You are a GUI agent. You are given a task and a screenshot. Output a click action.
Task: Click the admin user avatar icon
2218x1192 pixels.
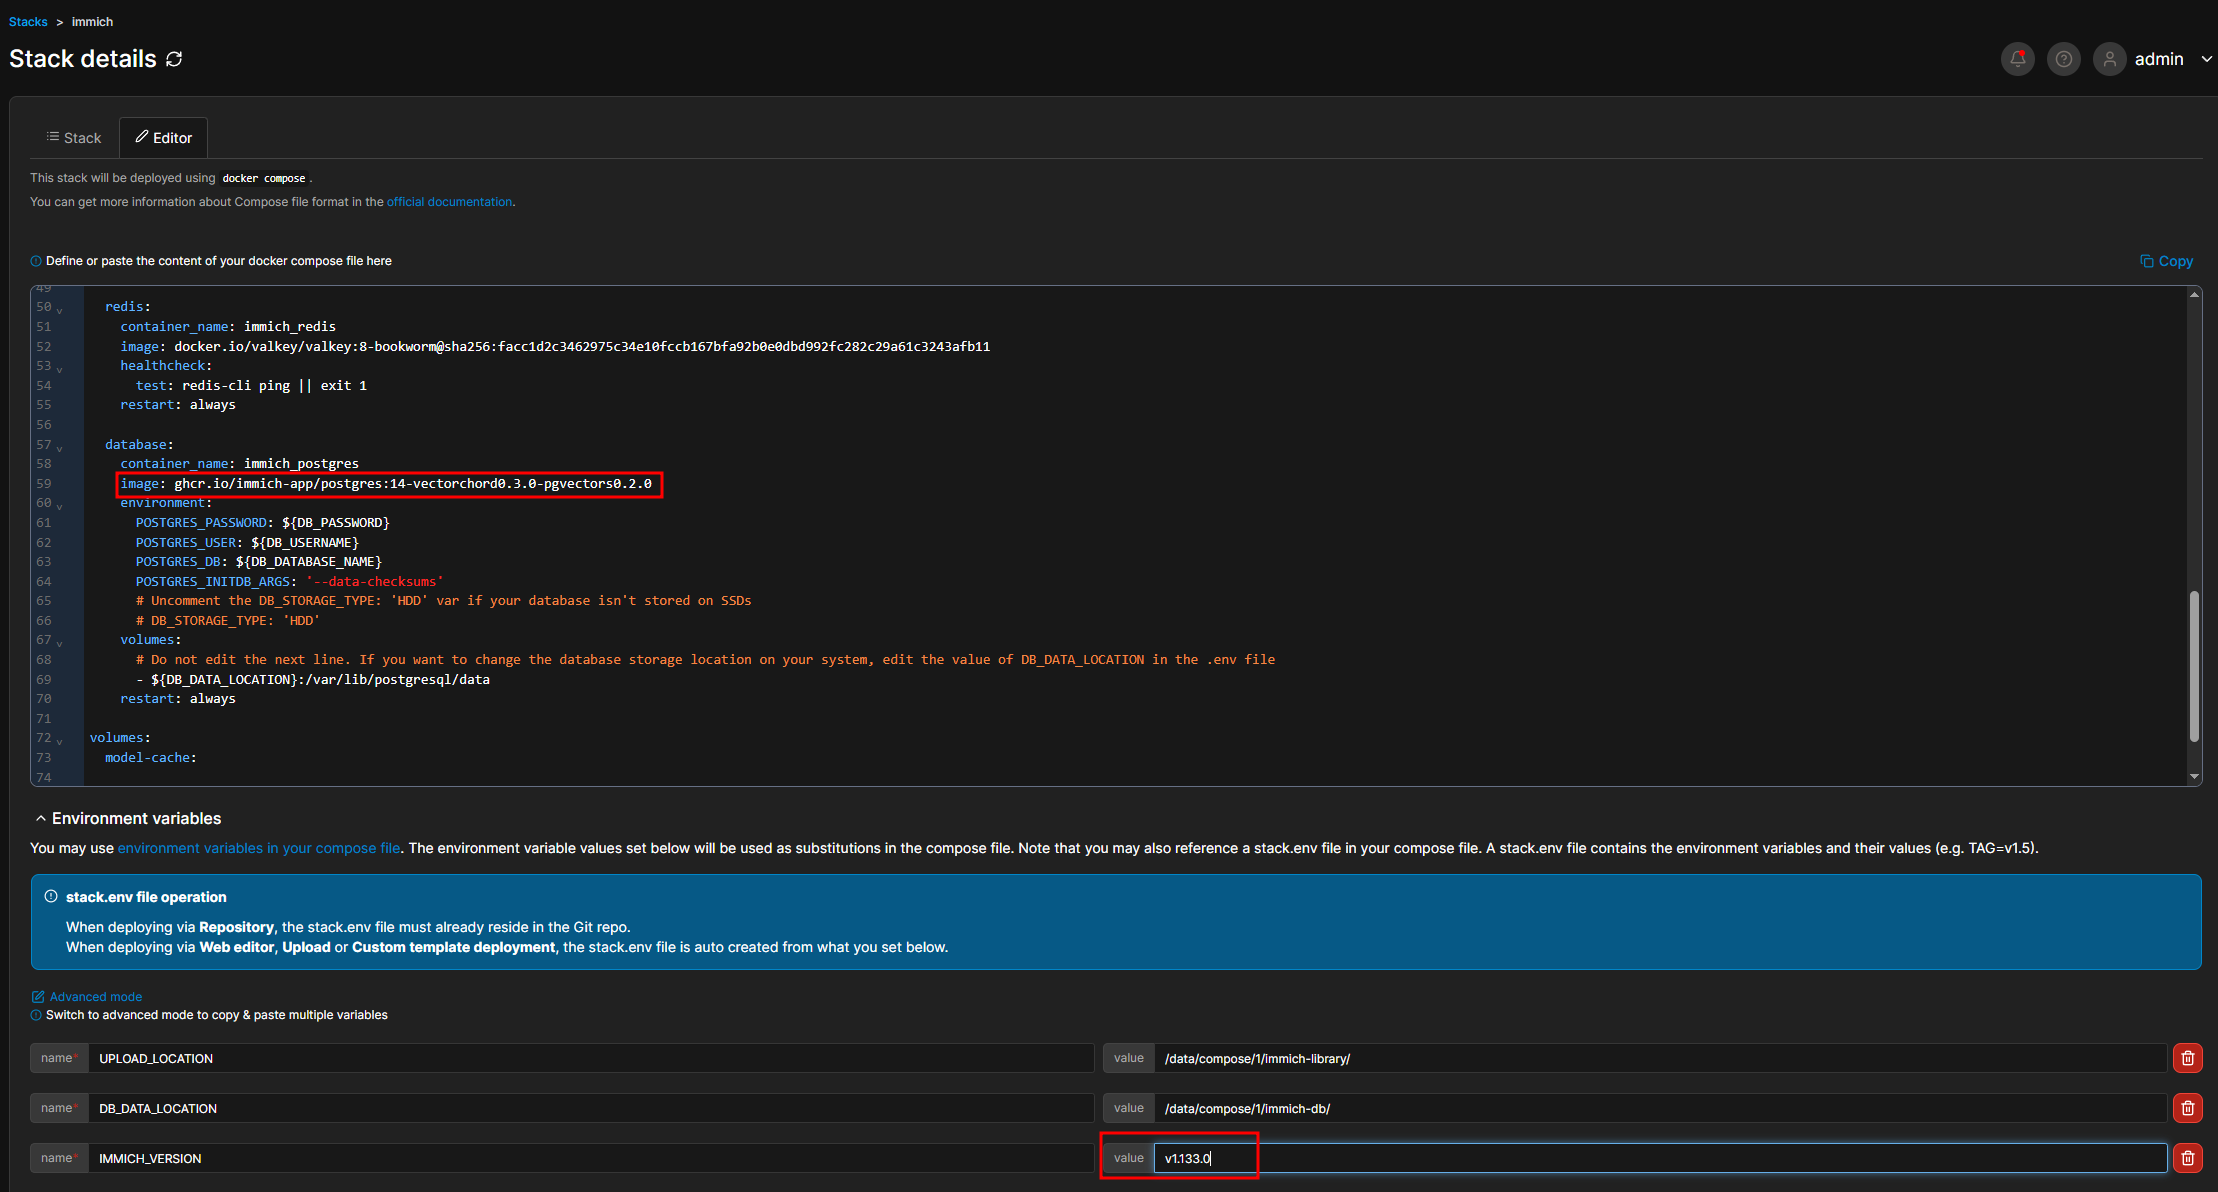2109,59
